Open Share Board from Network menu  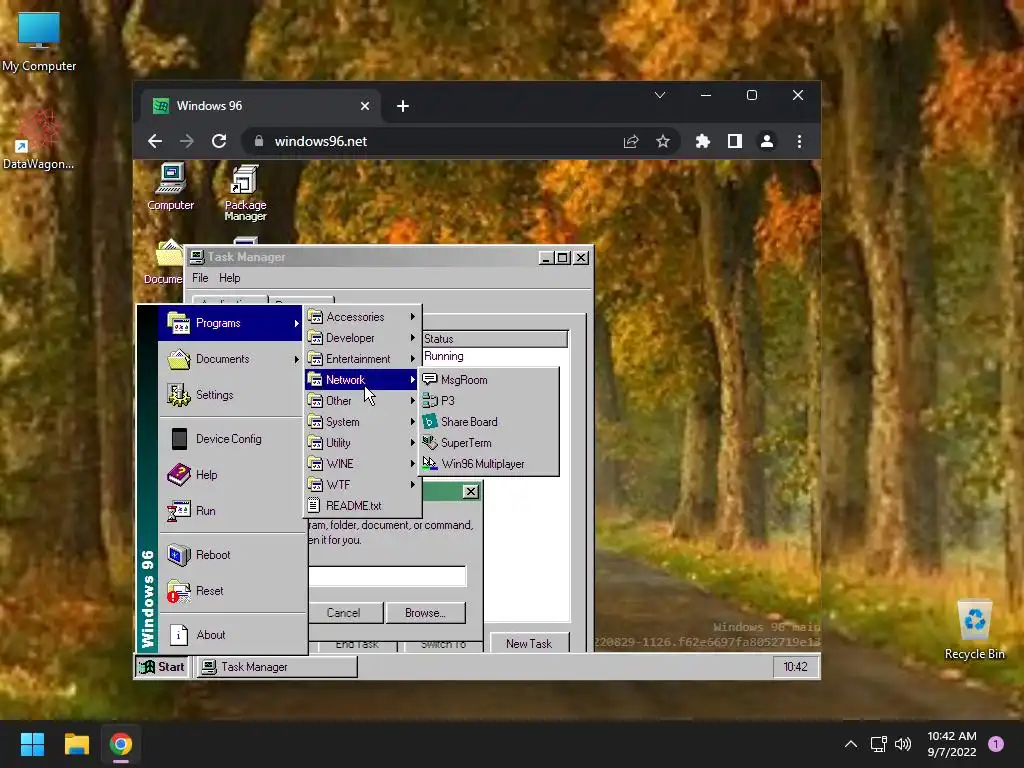[x=488, y=421]
